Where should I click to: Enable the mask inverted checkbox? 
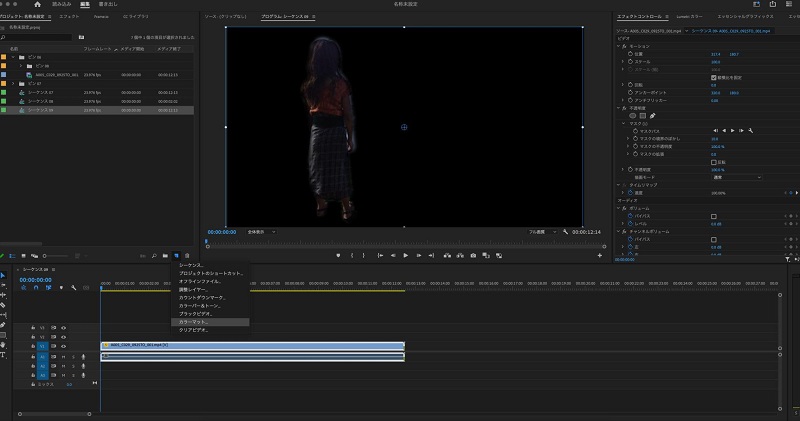pos(714,162)
